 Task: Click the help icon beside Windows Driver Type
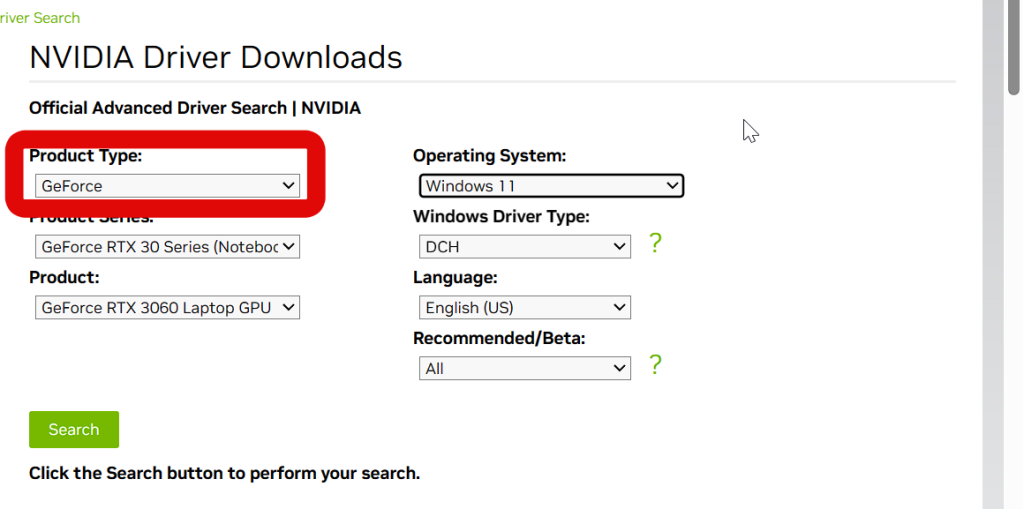tap(655, 243)
